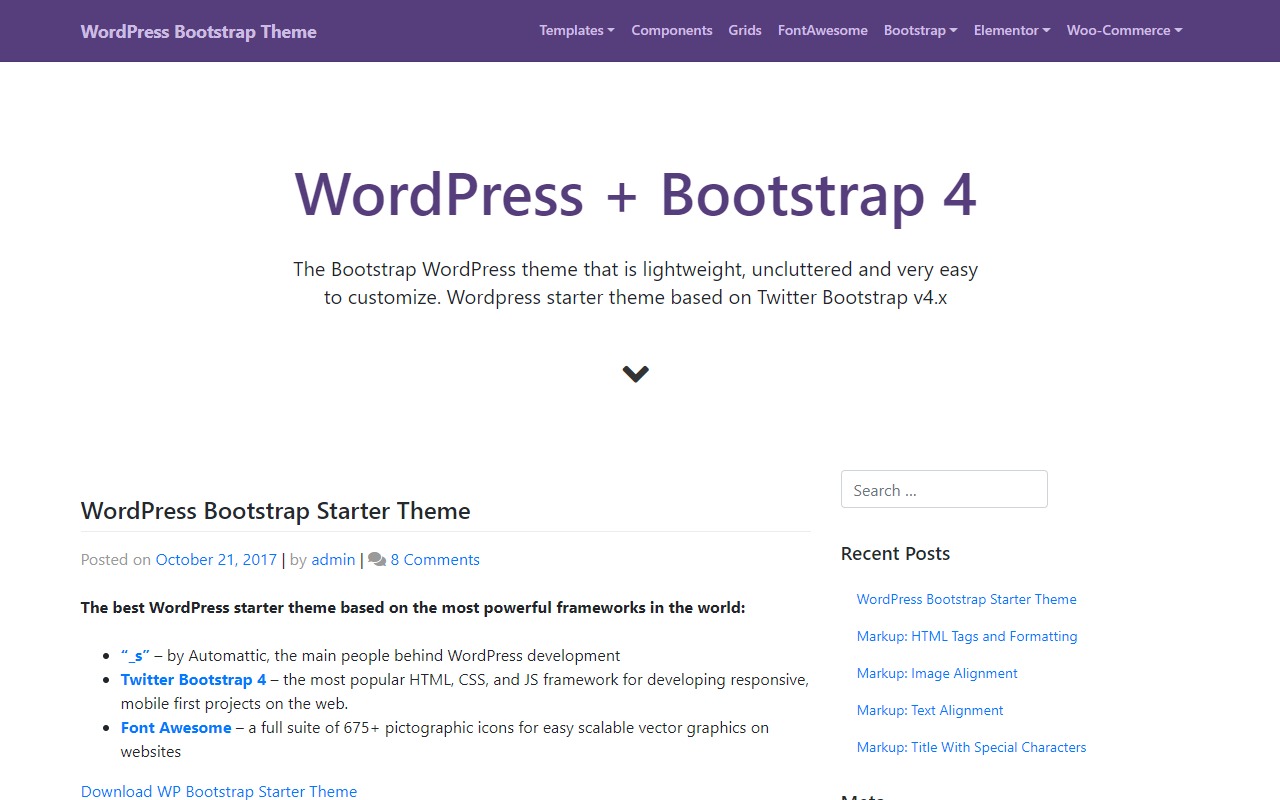Screen dimensions: 1280x800
Task: Go to the Components menu item
Action: [672, 30]
